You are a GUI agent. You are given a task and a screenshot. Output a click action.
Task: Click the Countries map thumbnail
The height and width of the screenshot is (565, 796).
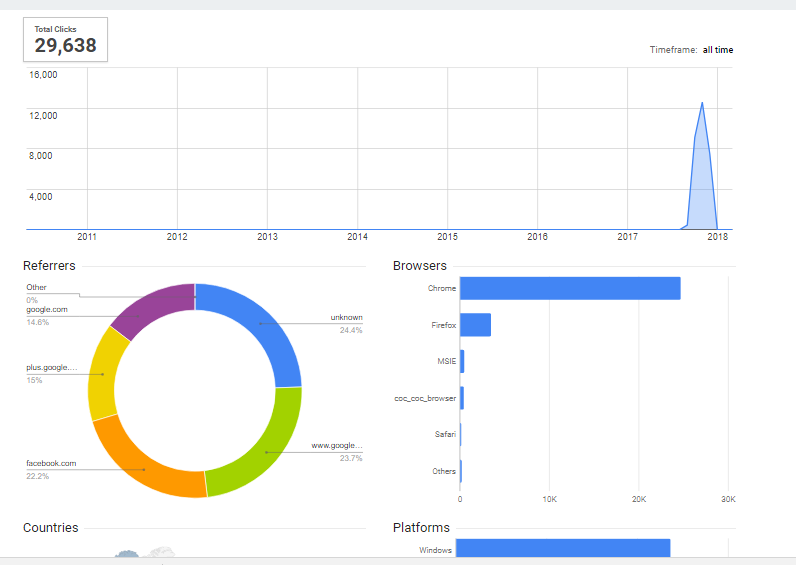[x=145, y=551]
